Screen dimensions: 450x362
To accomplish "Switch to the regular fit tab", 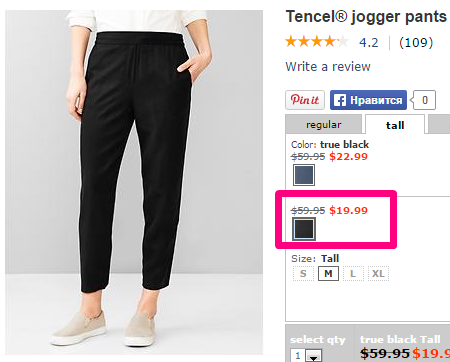I will click(323, 124).
